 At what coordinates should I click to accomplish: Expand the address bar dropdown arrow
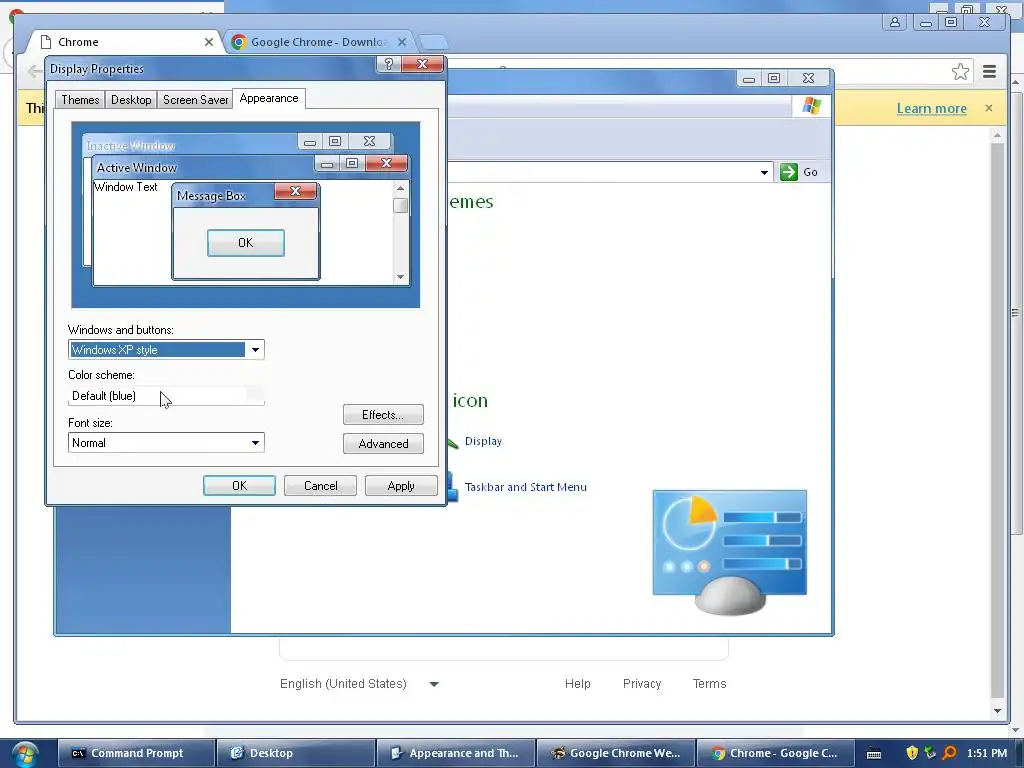click(x=764, y=172)
